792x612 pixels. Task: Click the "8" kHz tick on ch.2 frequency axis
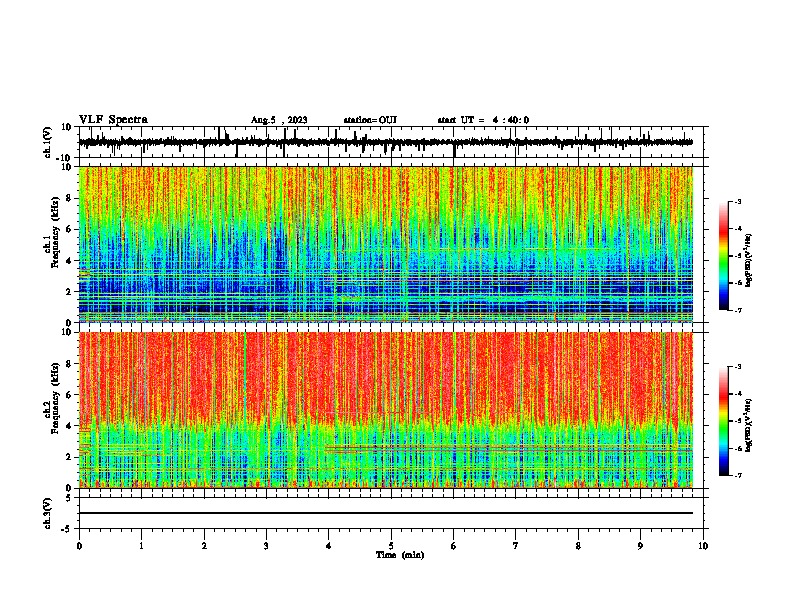click(x=69, y=364)
